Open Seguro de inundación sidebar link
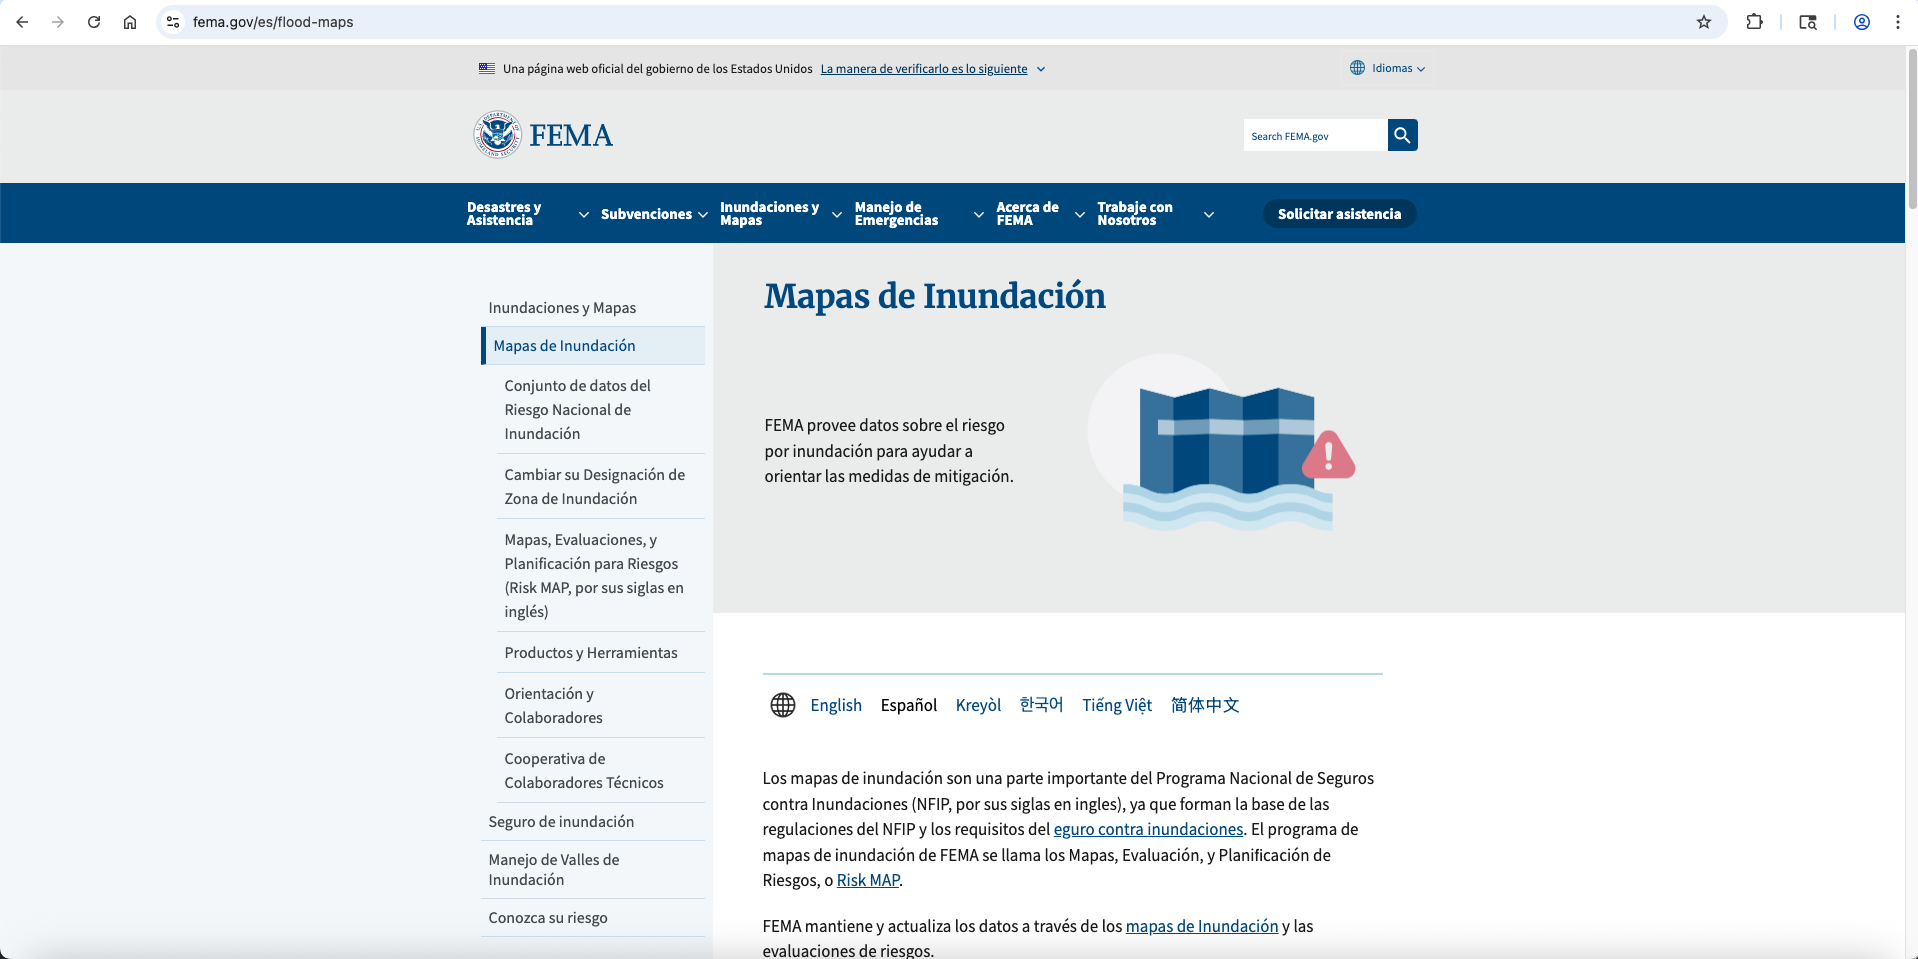 pos(593,822)
